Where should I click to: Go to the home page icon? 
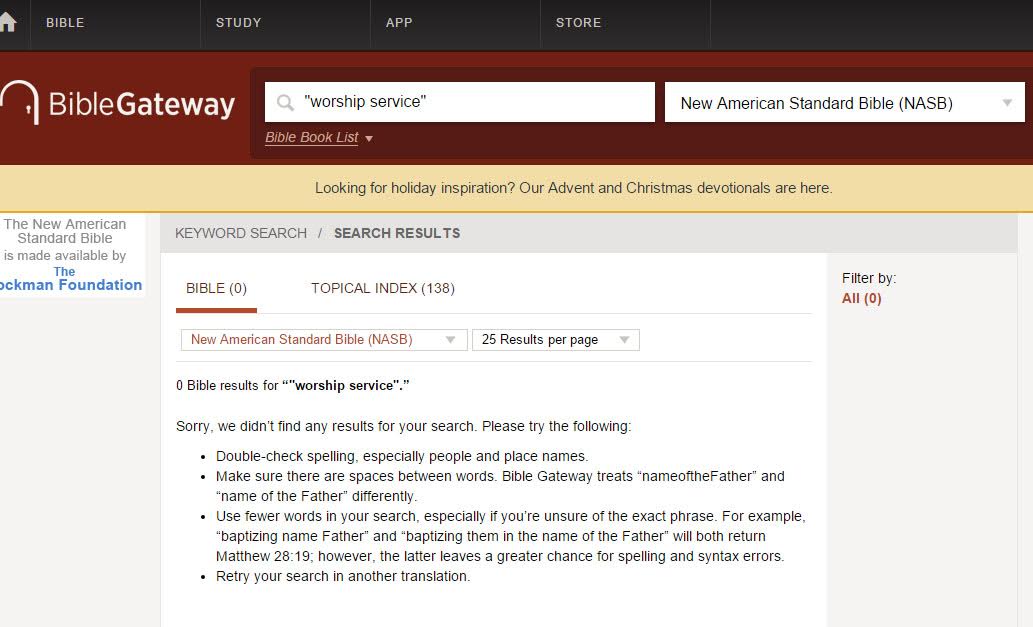(x=7, y=22)
